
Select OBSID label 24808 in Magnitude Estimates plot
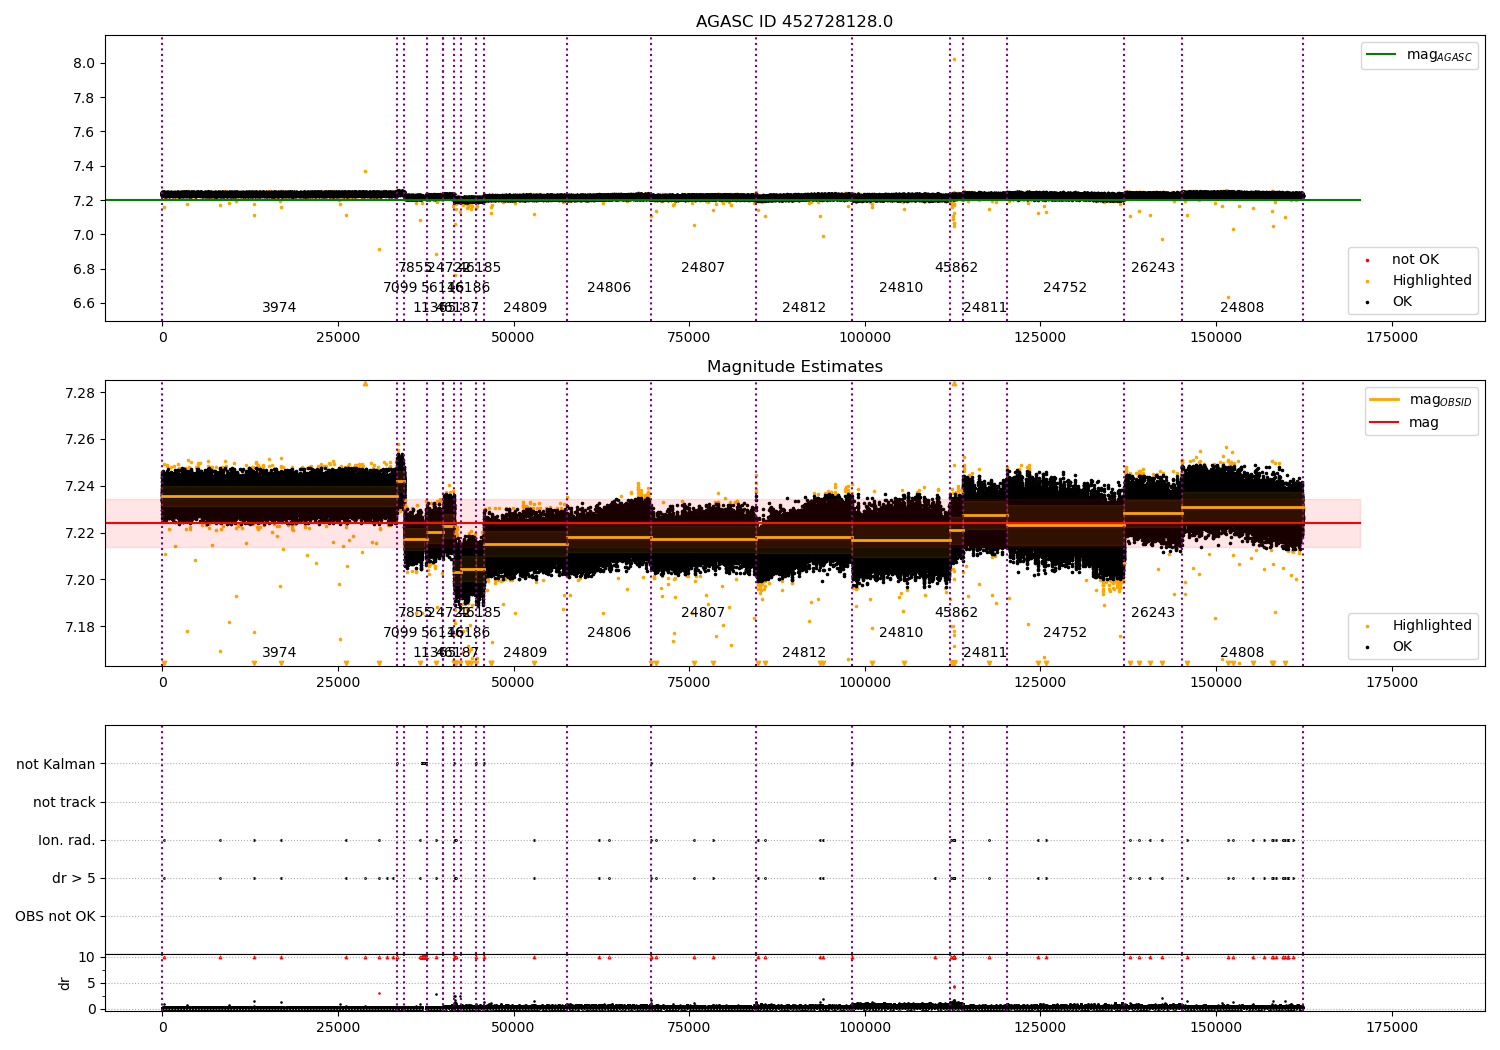coord(1242,653)
